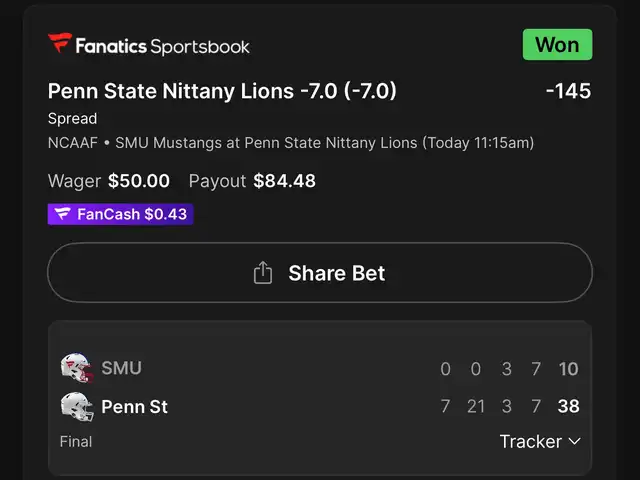Image resolution: width=640 pixels, height=480 pixels.
Task: Click the Fanatics Sportsbook title text
Action: (162, 46)
